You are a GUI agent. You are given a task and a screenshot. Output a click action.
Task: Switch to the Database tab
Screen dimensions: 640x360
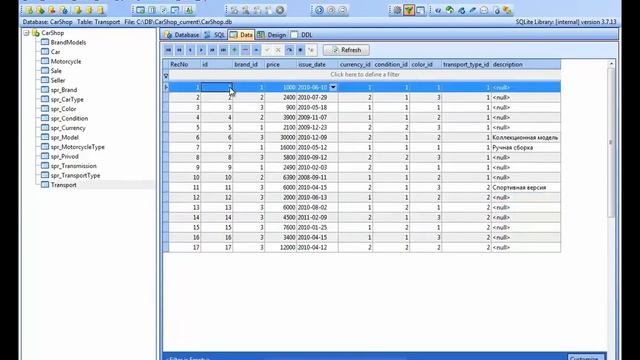182,35
